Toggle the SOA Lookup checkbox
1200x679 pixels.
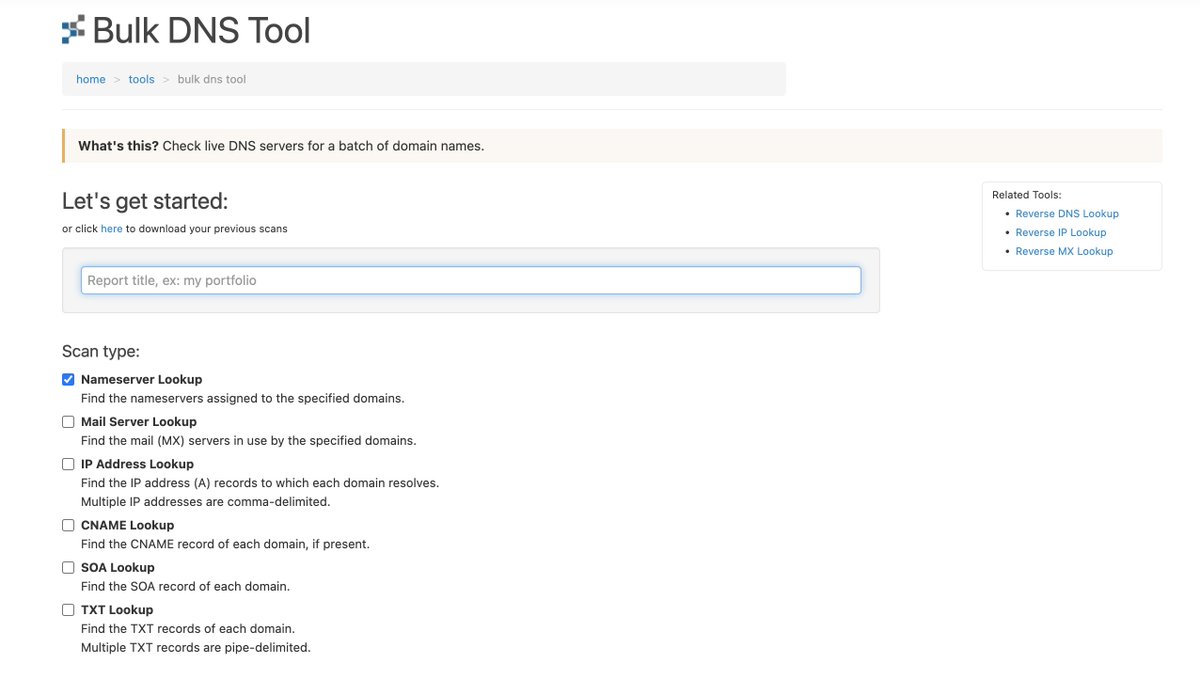(68, 567)
